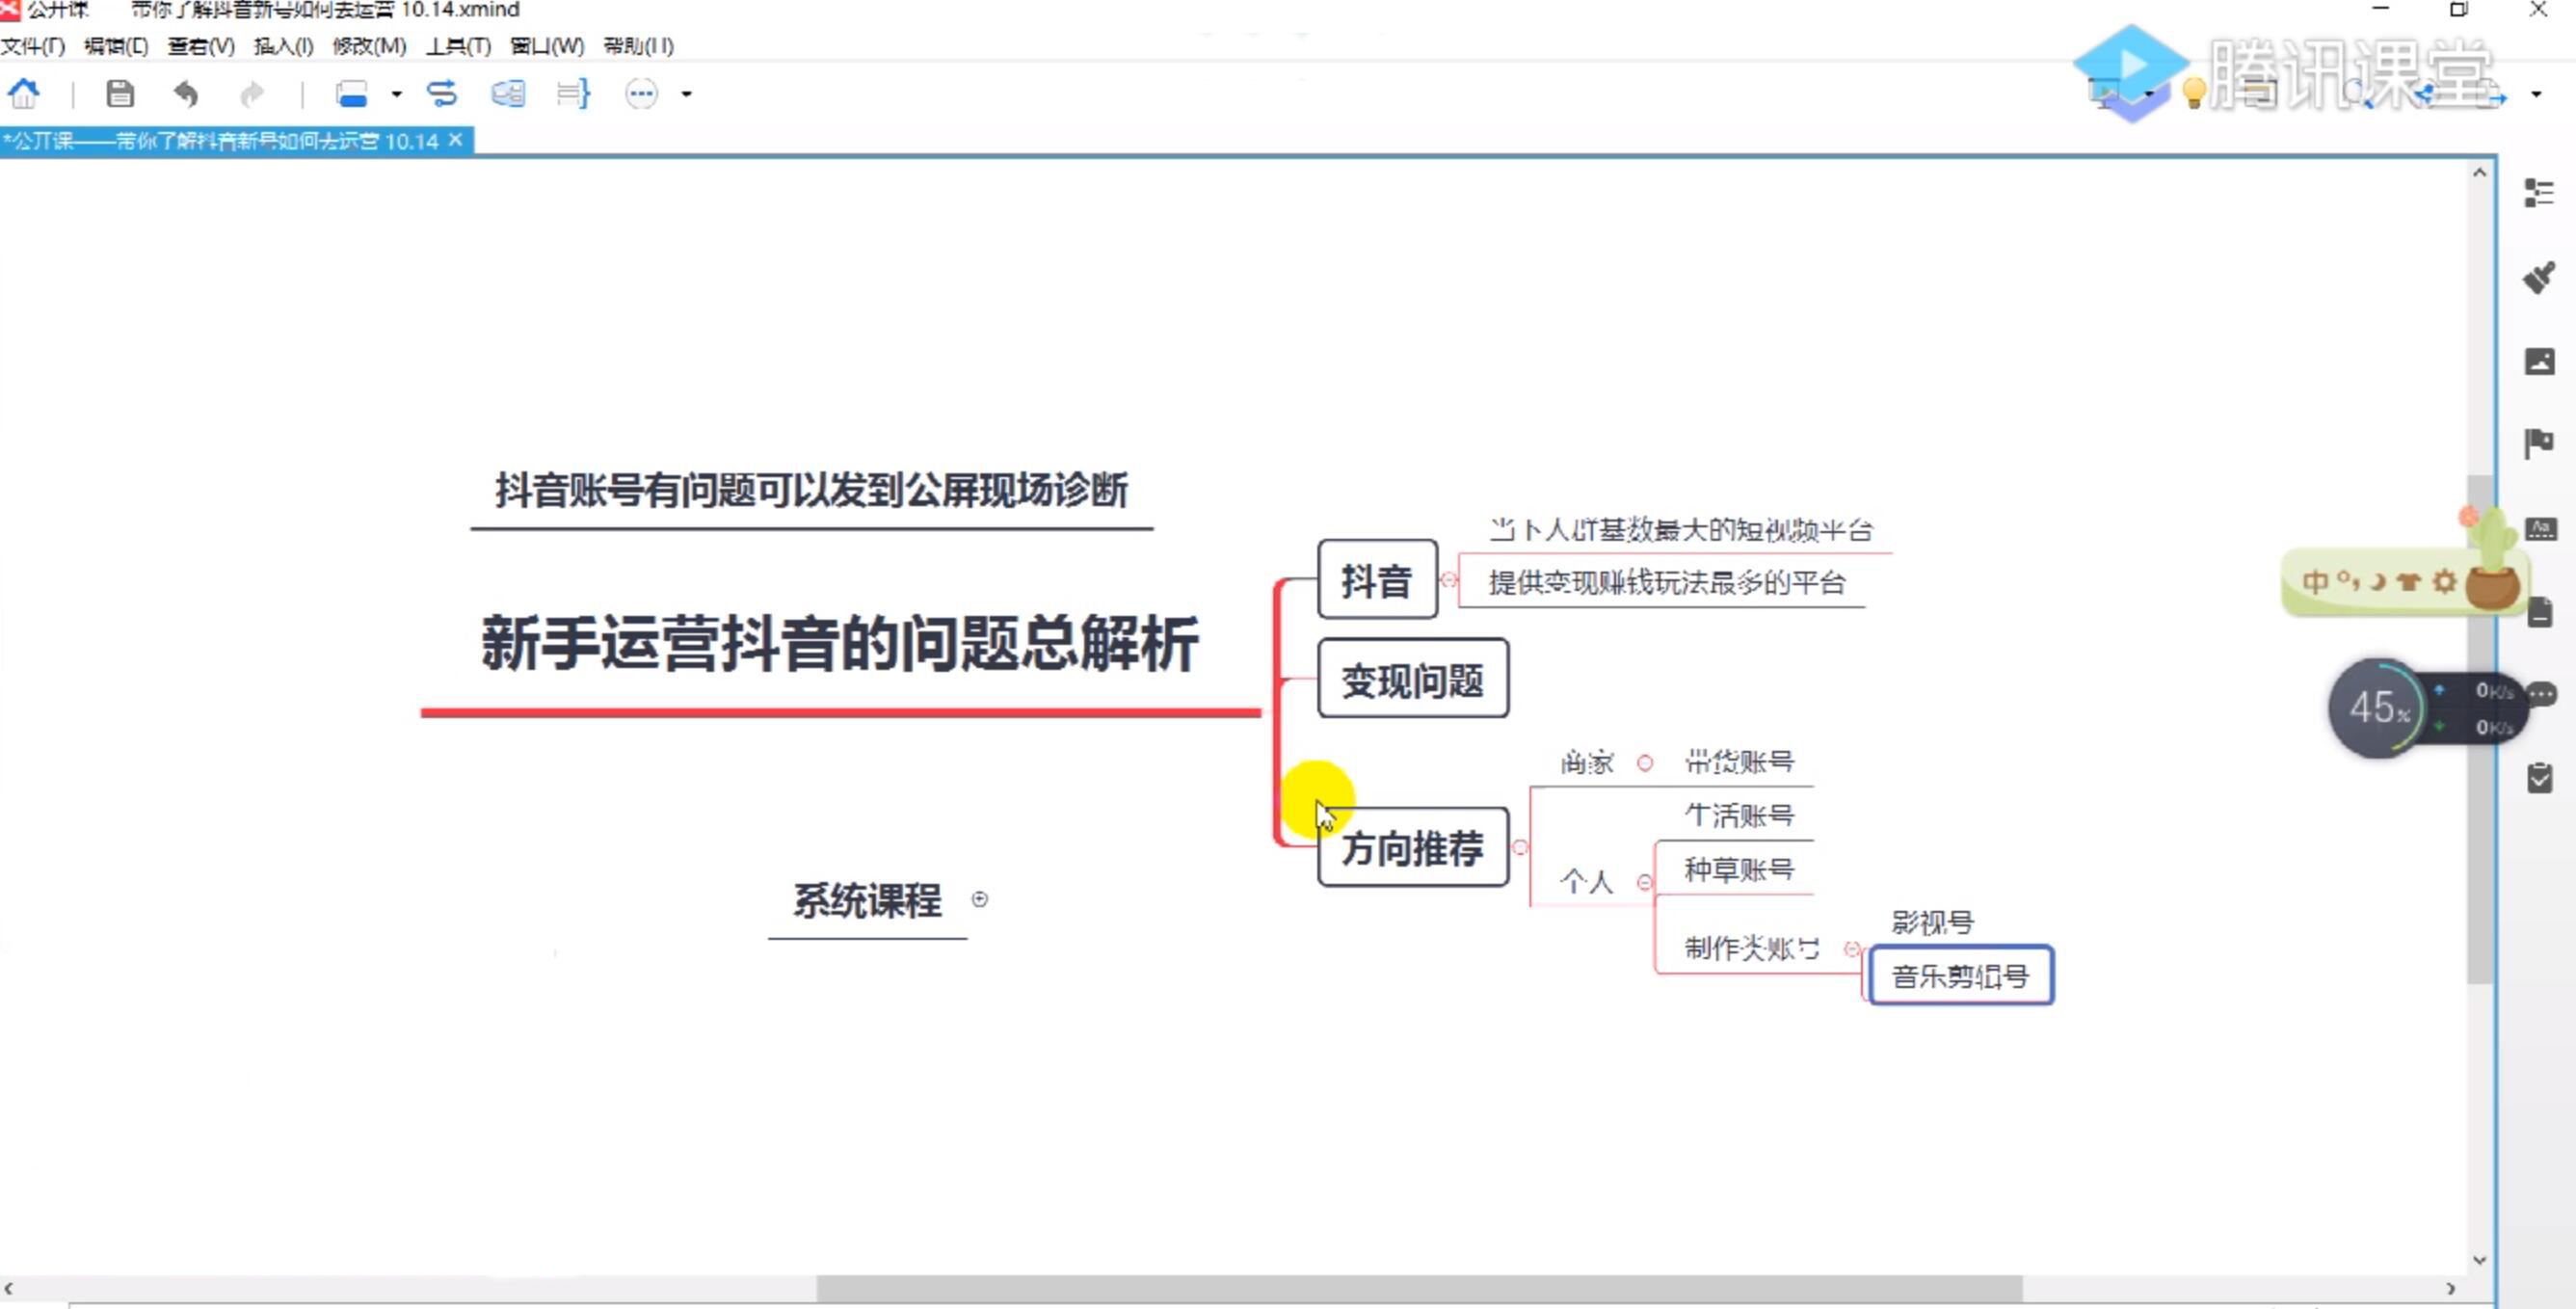Open the Task info clipboard icon in sidebar

2539,777
